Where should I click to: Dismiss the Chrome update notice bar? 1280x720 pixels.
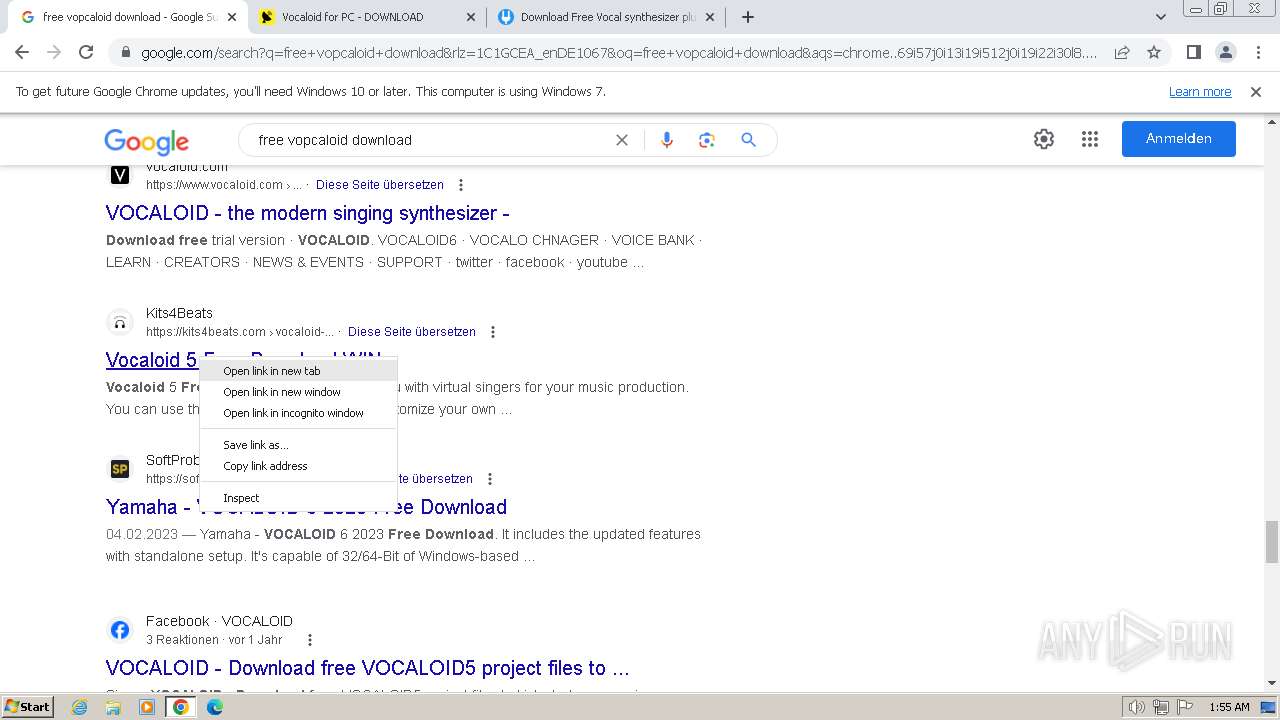[x=1256, y=91]
